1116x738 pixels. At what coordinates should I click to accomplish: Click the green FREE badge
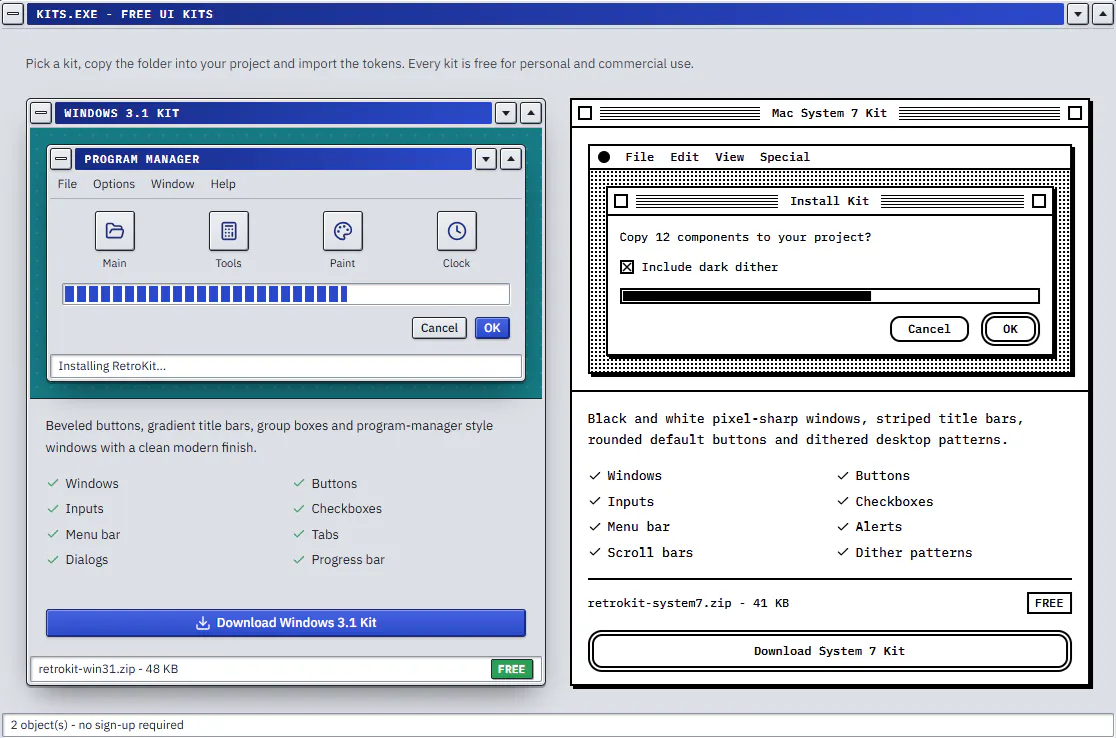click(512, 669)
